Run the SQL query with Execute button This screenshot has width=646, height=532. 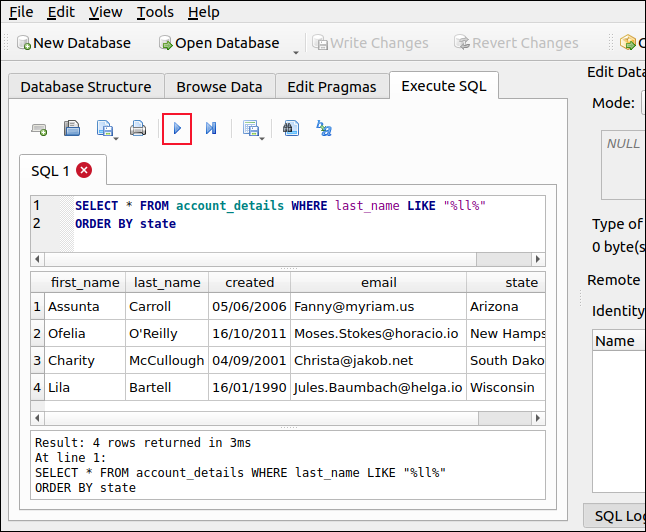(177, 128)
